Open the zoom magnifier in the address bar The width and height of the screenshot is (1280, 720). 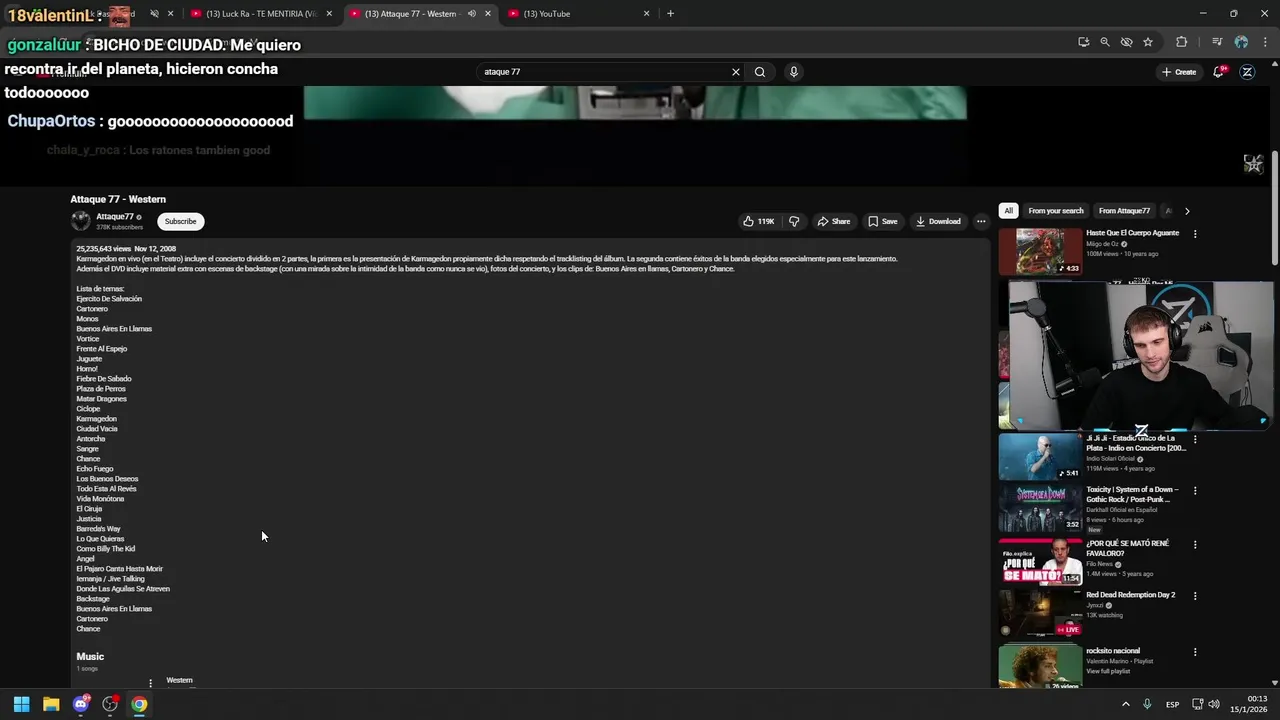(1105, 42)
